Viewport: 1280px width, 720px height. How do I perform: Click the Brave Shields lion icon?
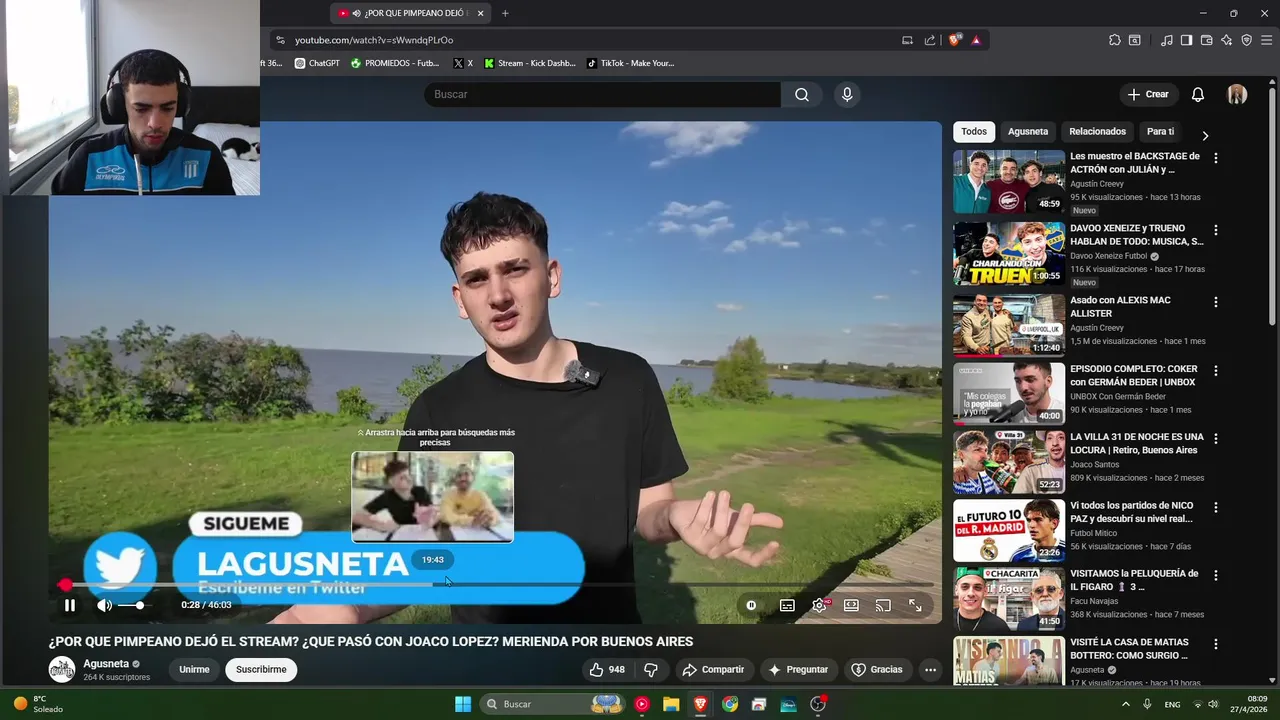[955, 40]
